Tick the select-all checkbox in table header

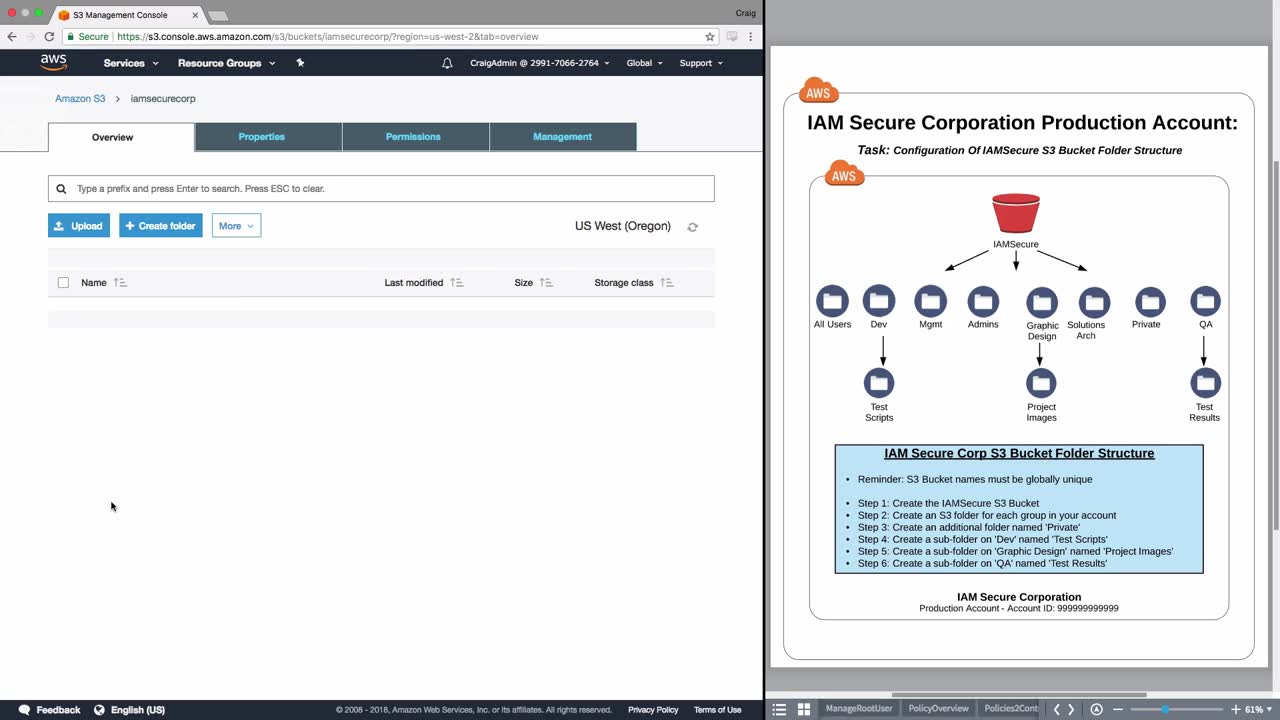pyautogui.click(x=63, y=283)
